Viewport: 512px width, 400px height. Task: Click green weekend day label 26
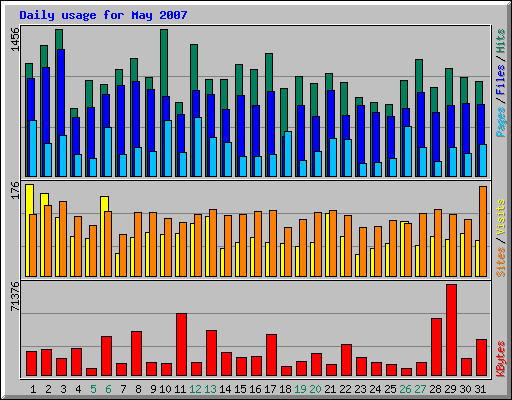point(405,389)
